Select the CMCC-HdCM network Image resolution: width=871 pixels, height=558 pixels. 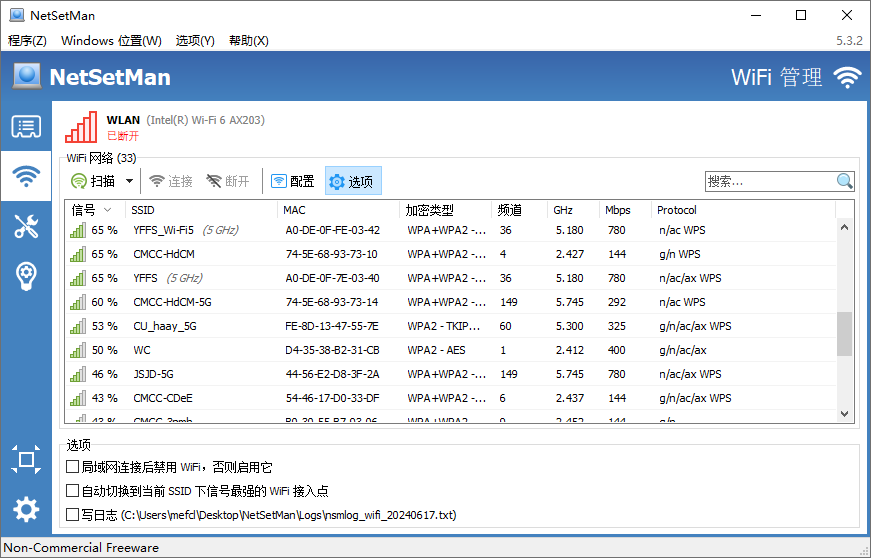point(450,254)
